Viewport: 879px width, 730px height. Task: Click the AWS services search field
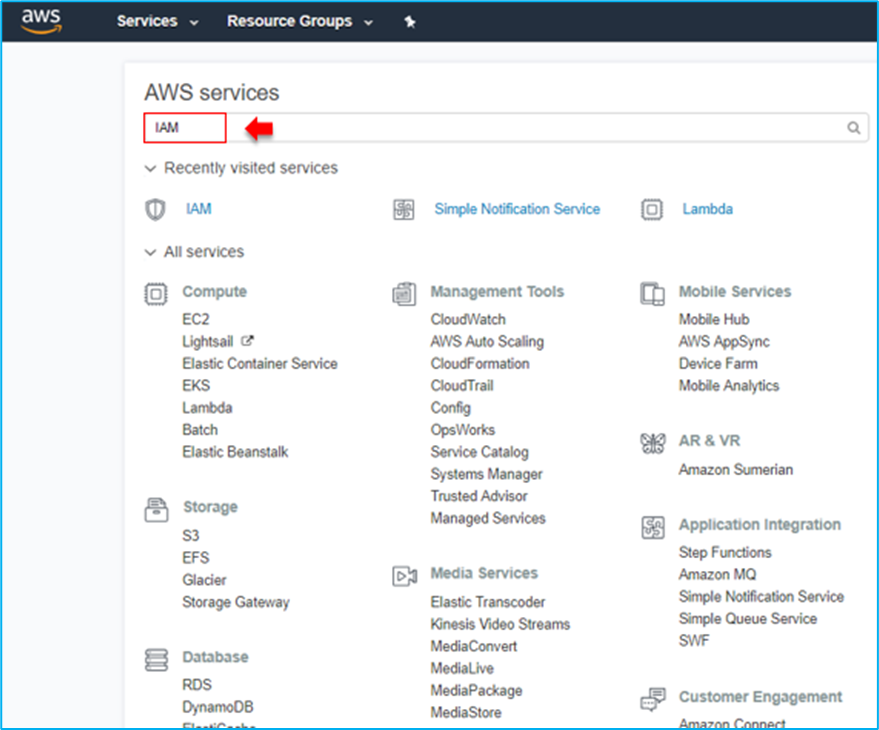(506, 128)
